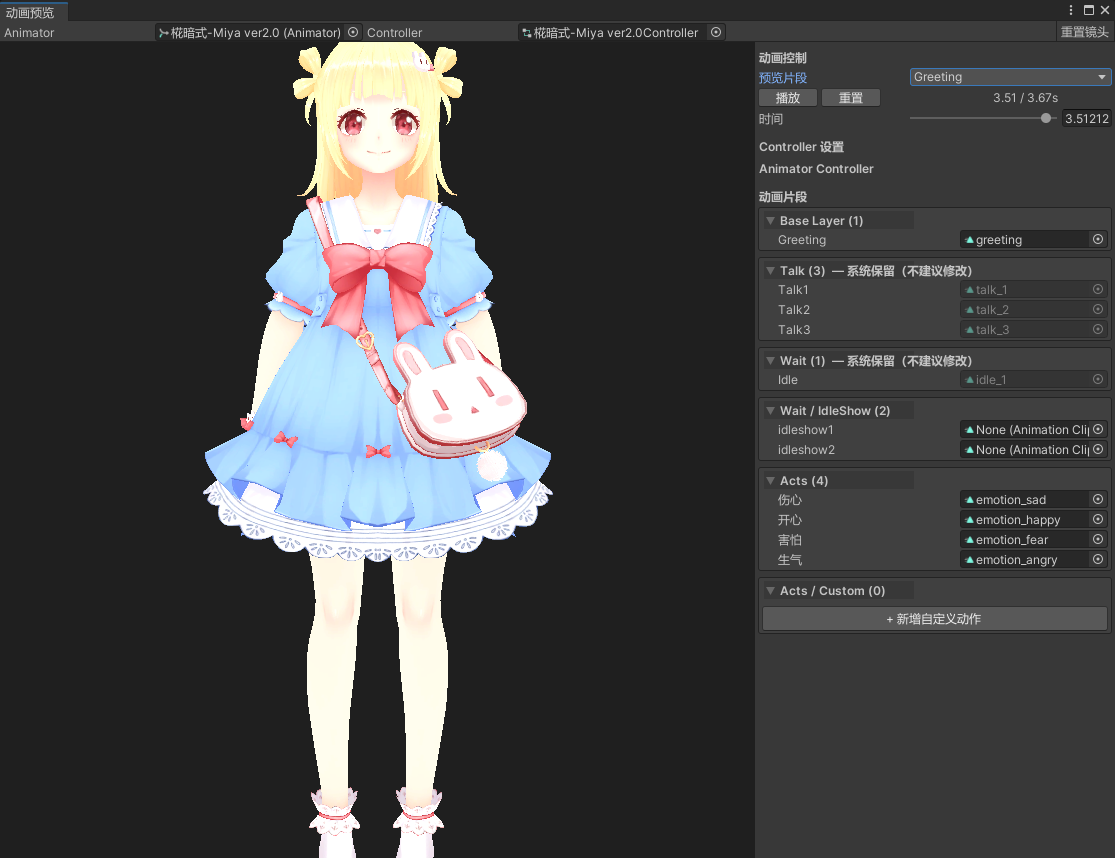Click object picker beside greeting clip
This screenshot has height=858, width=1115.
[x=1098, y=240]
